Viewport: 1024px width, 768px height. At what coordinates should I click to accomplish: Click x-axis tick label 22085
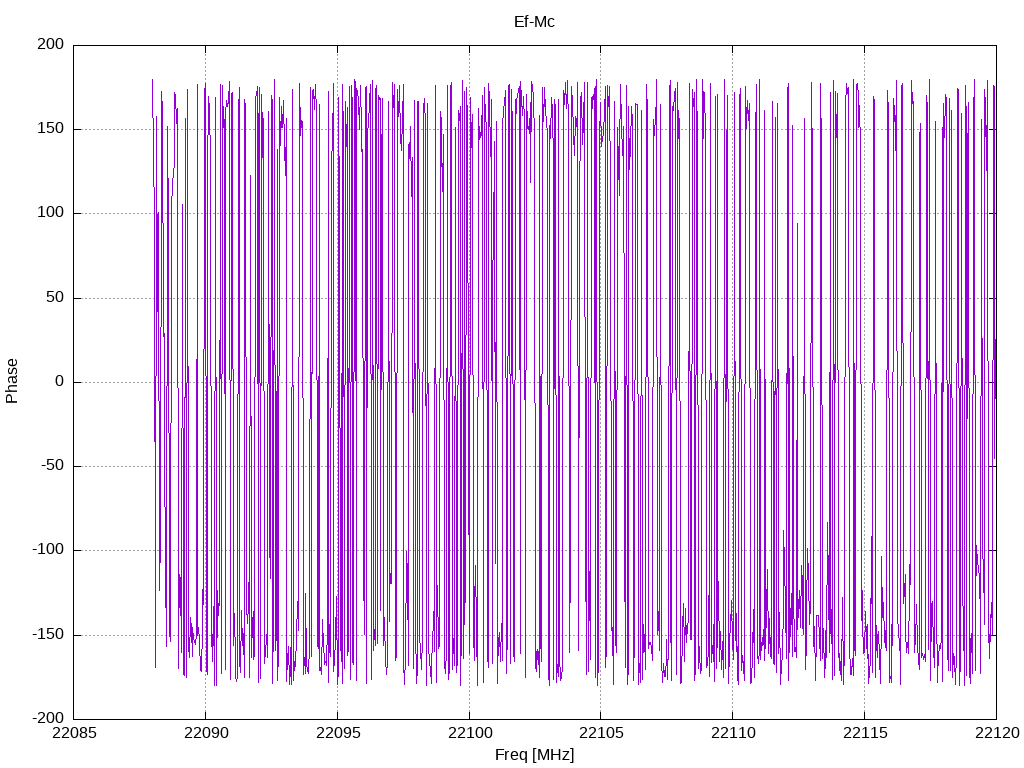point(74,733)
